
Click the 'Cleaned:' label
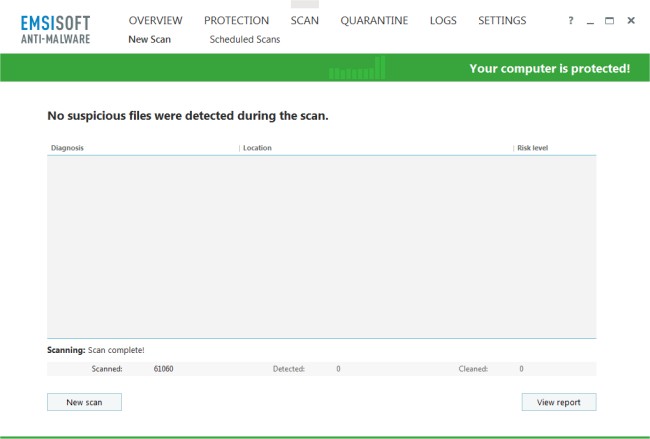pos(473,369)
